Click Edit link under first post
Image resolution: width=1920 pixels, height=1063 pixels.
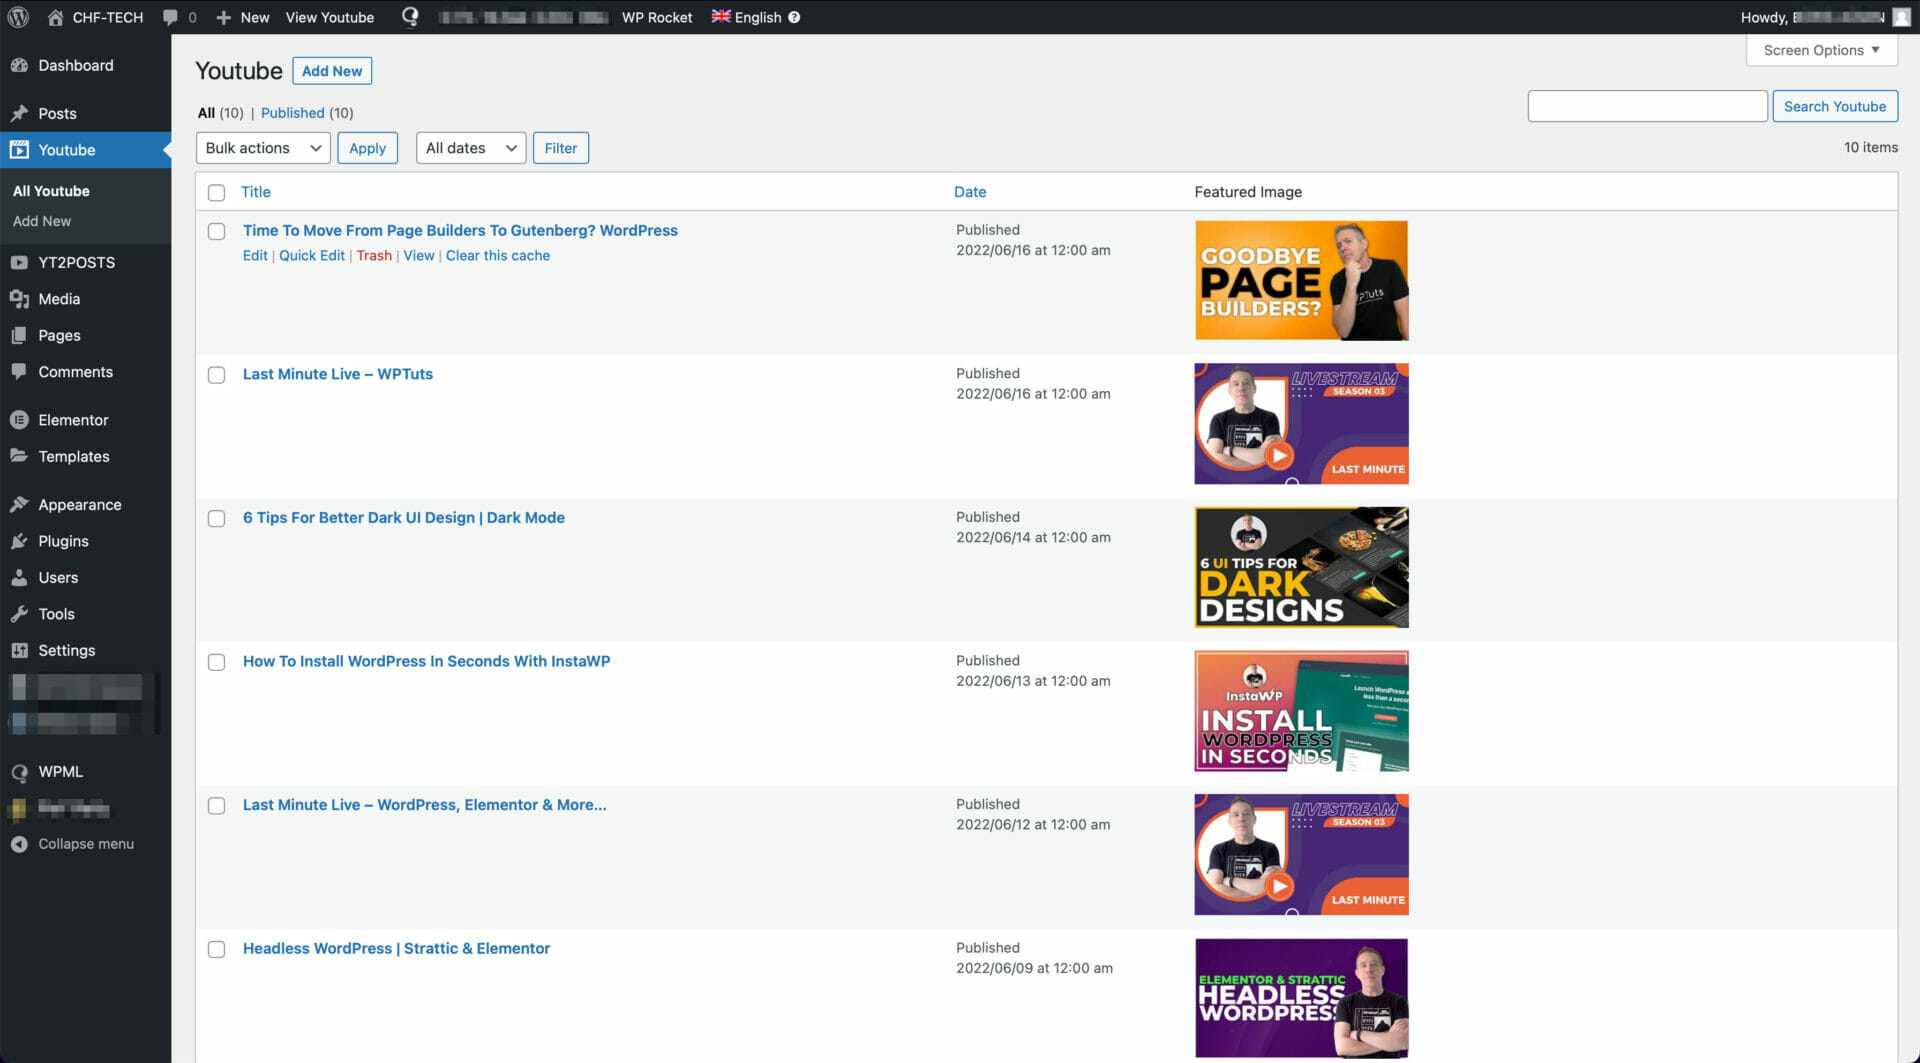255,255
